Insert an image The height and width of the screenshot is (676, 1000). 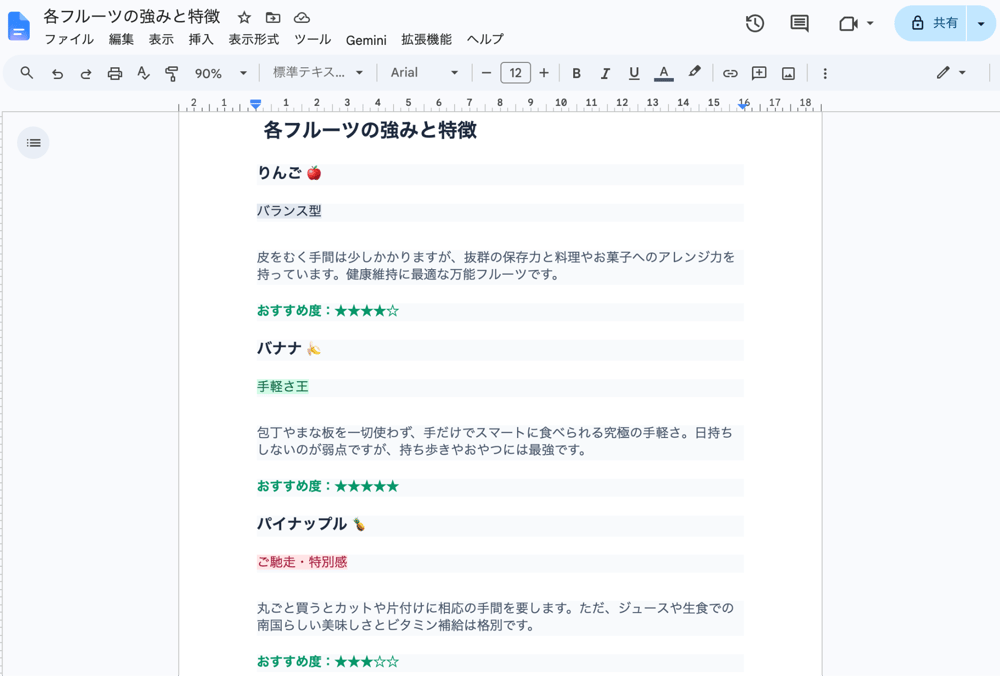[x=788, y=73]
